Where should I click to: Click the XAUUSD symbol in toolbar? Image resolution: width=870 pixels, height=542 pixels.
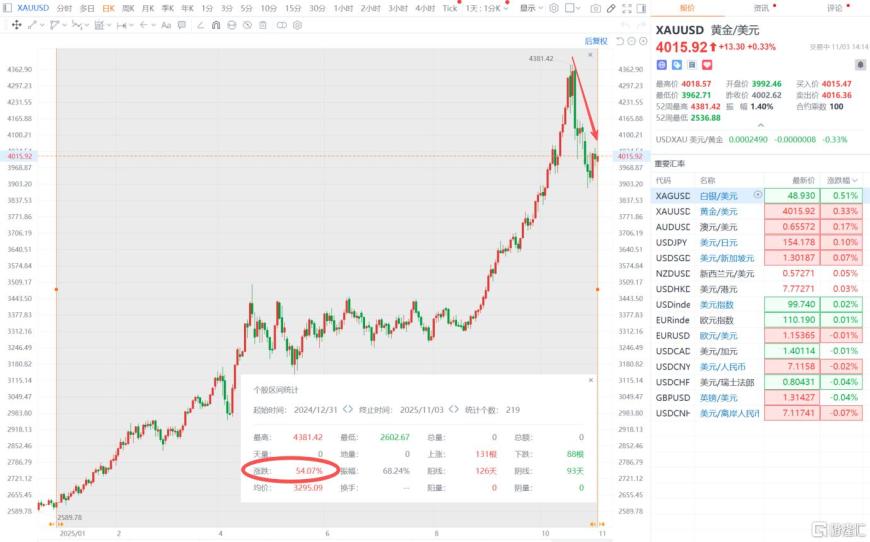pyautogui.click(x=33, y=8)
